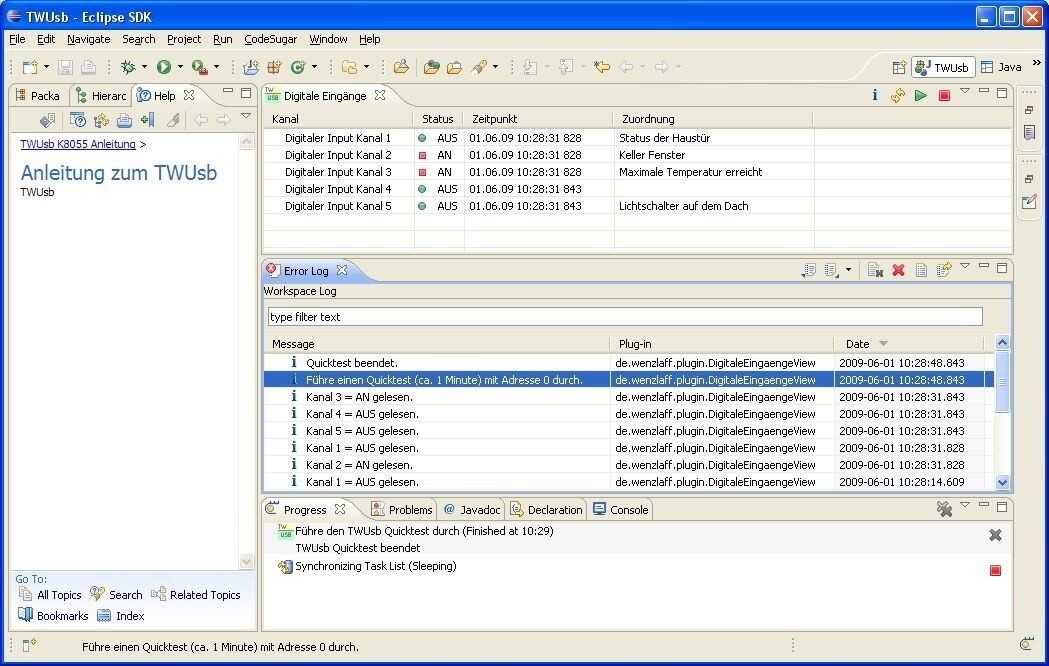Switch to the Declaration tab

coord(547,510)
